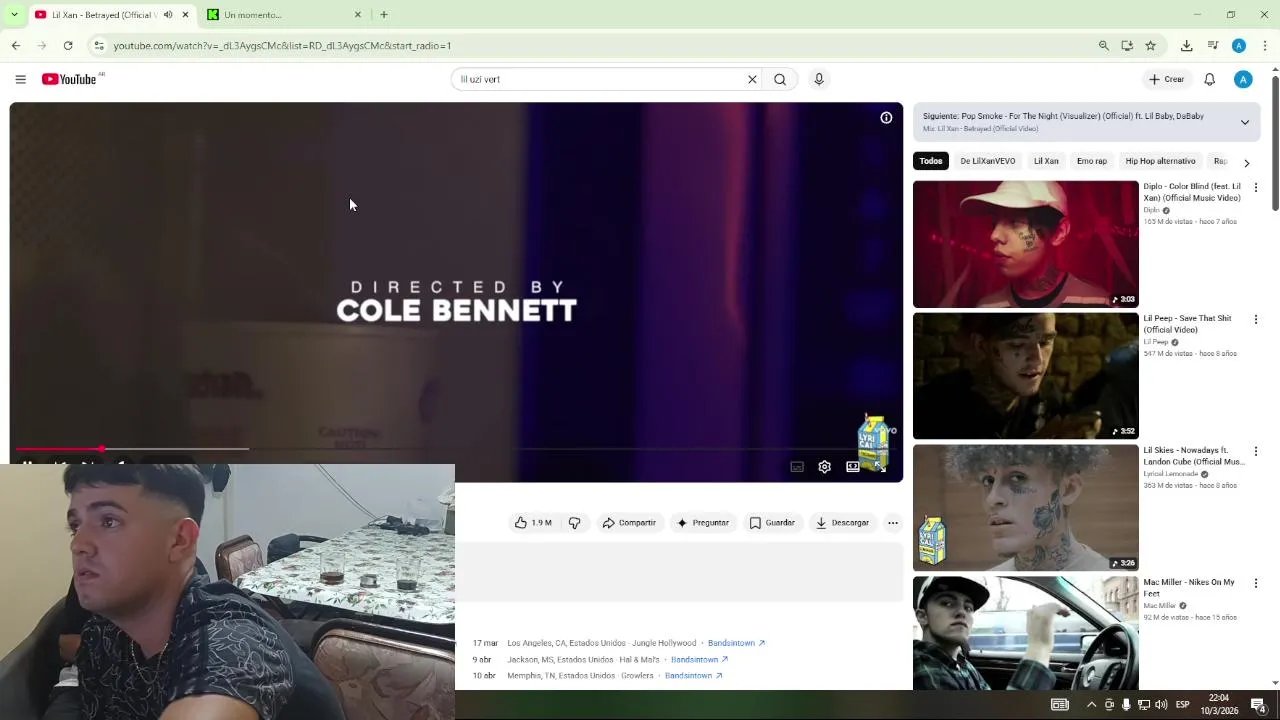Click the 'Descargar' button
This screenshot has width=1280, height=720.
pyautogui.click(x=842, y=523)
